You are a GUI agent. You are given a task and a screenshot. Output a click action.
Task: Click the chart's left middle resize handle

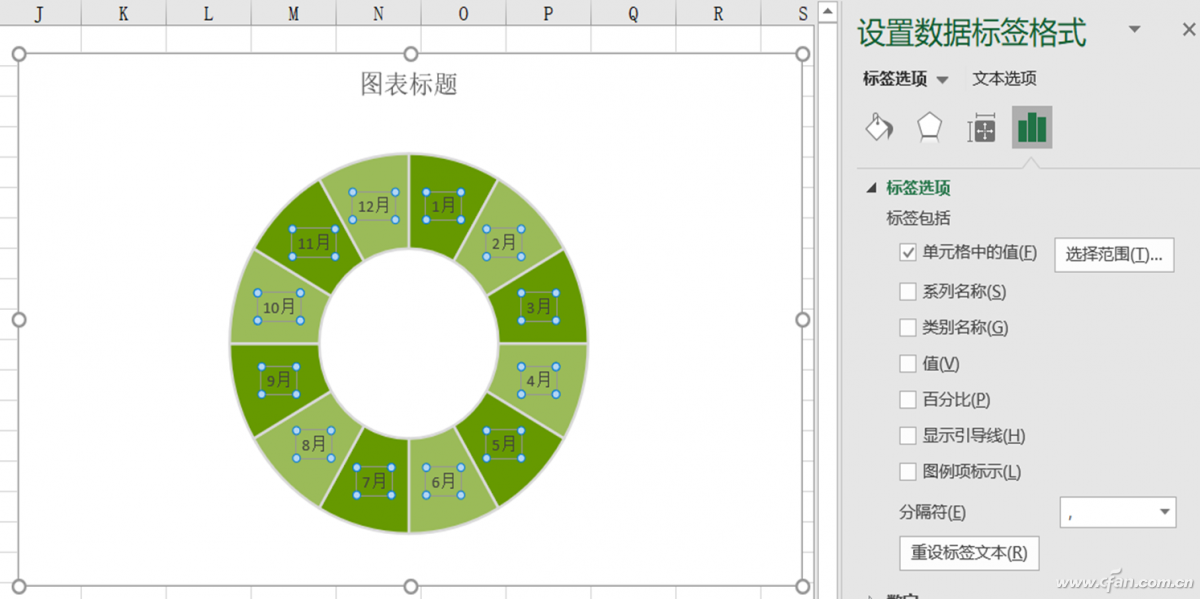[x=18, y=319]
